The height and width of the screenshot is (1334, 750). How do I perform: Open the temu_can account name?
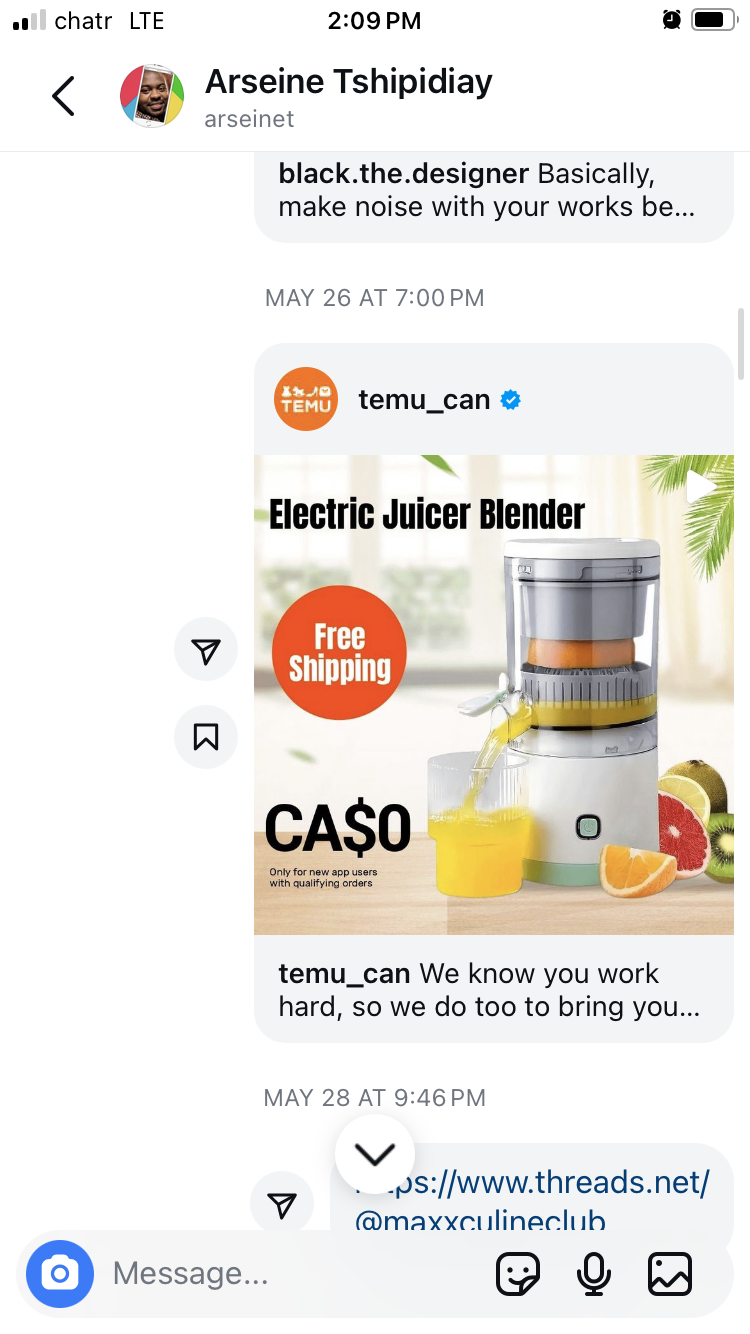pyautogui.click(x=424, y=400)
